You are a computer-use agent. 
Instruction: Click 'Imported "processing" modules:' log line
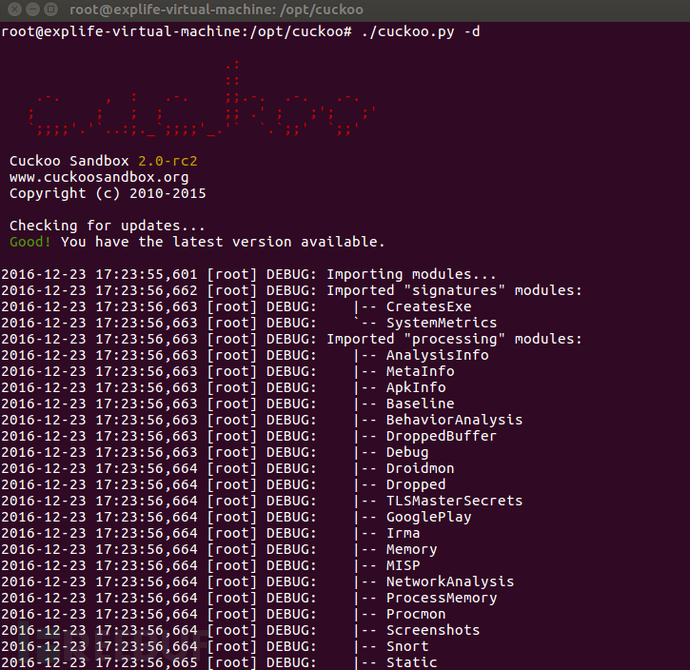point(454,339)
